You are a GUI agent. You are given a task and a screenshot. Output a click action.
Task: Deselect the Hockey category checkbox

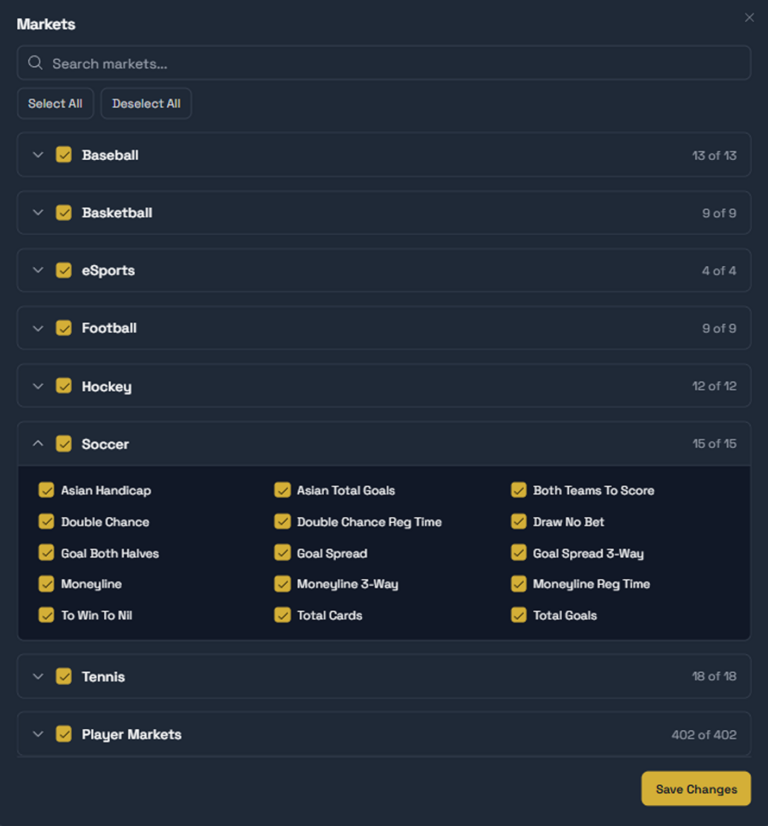(64, 386)
